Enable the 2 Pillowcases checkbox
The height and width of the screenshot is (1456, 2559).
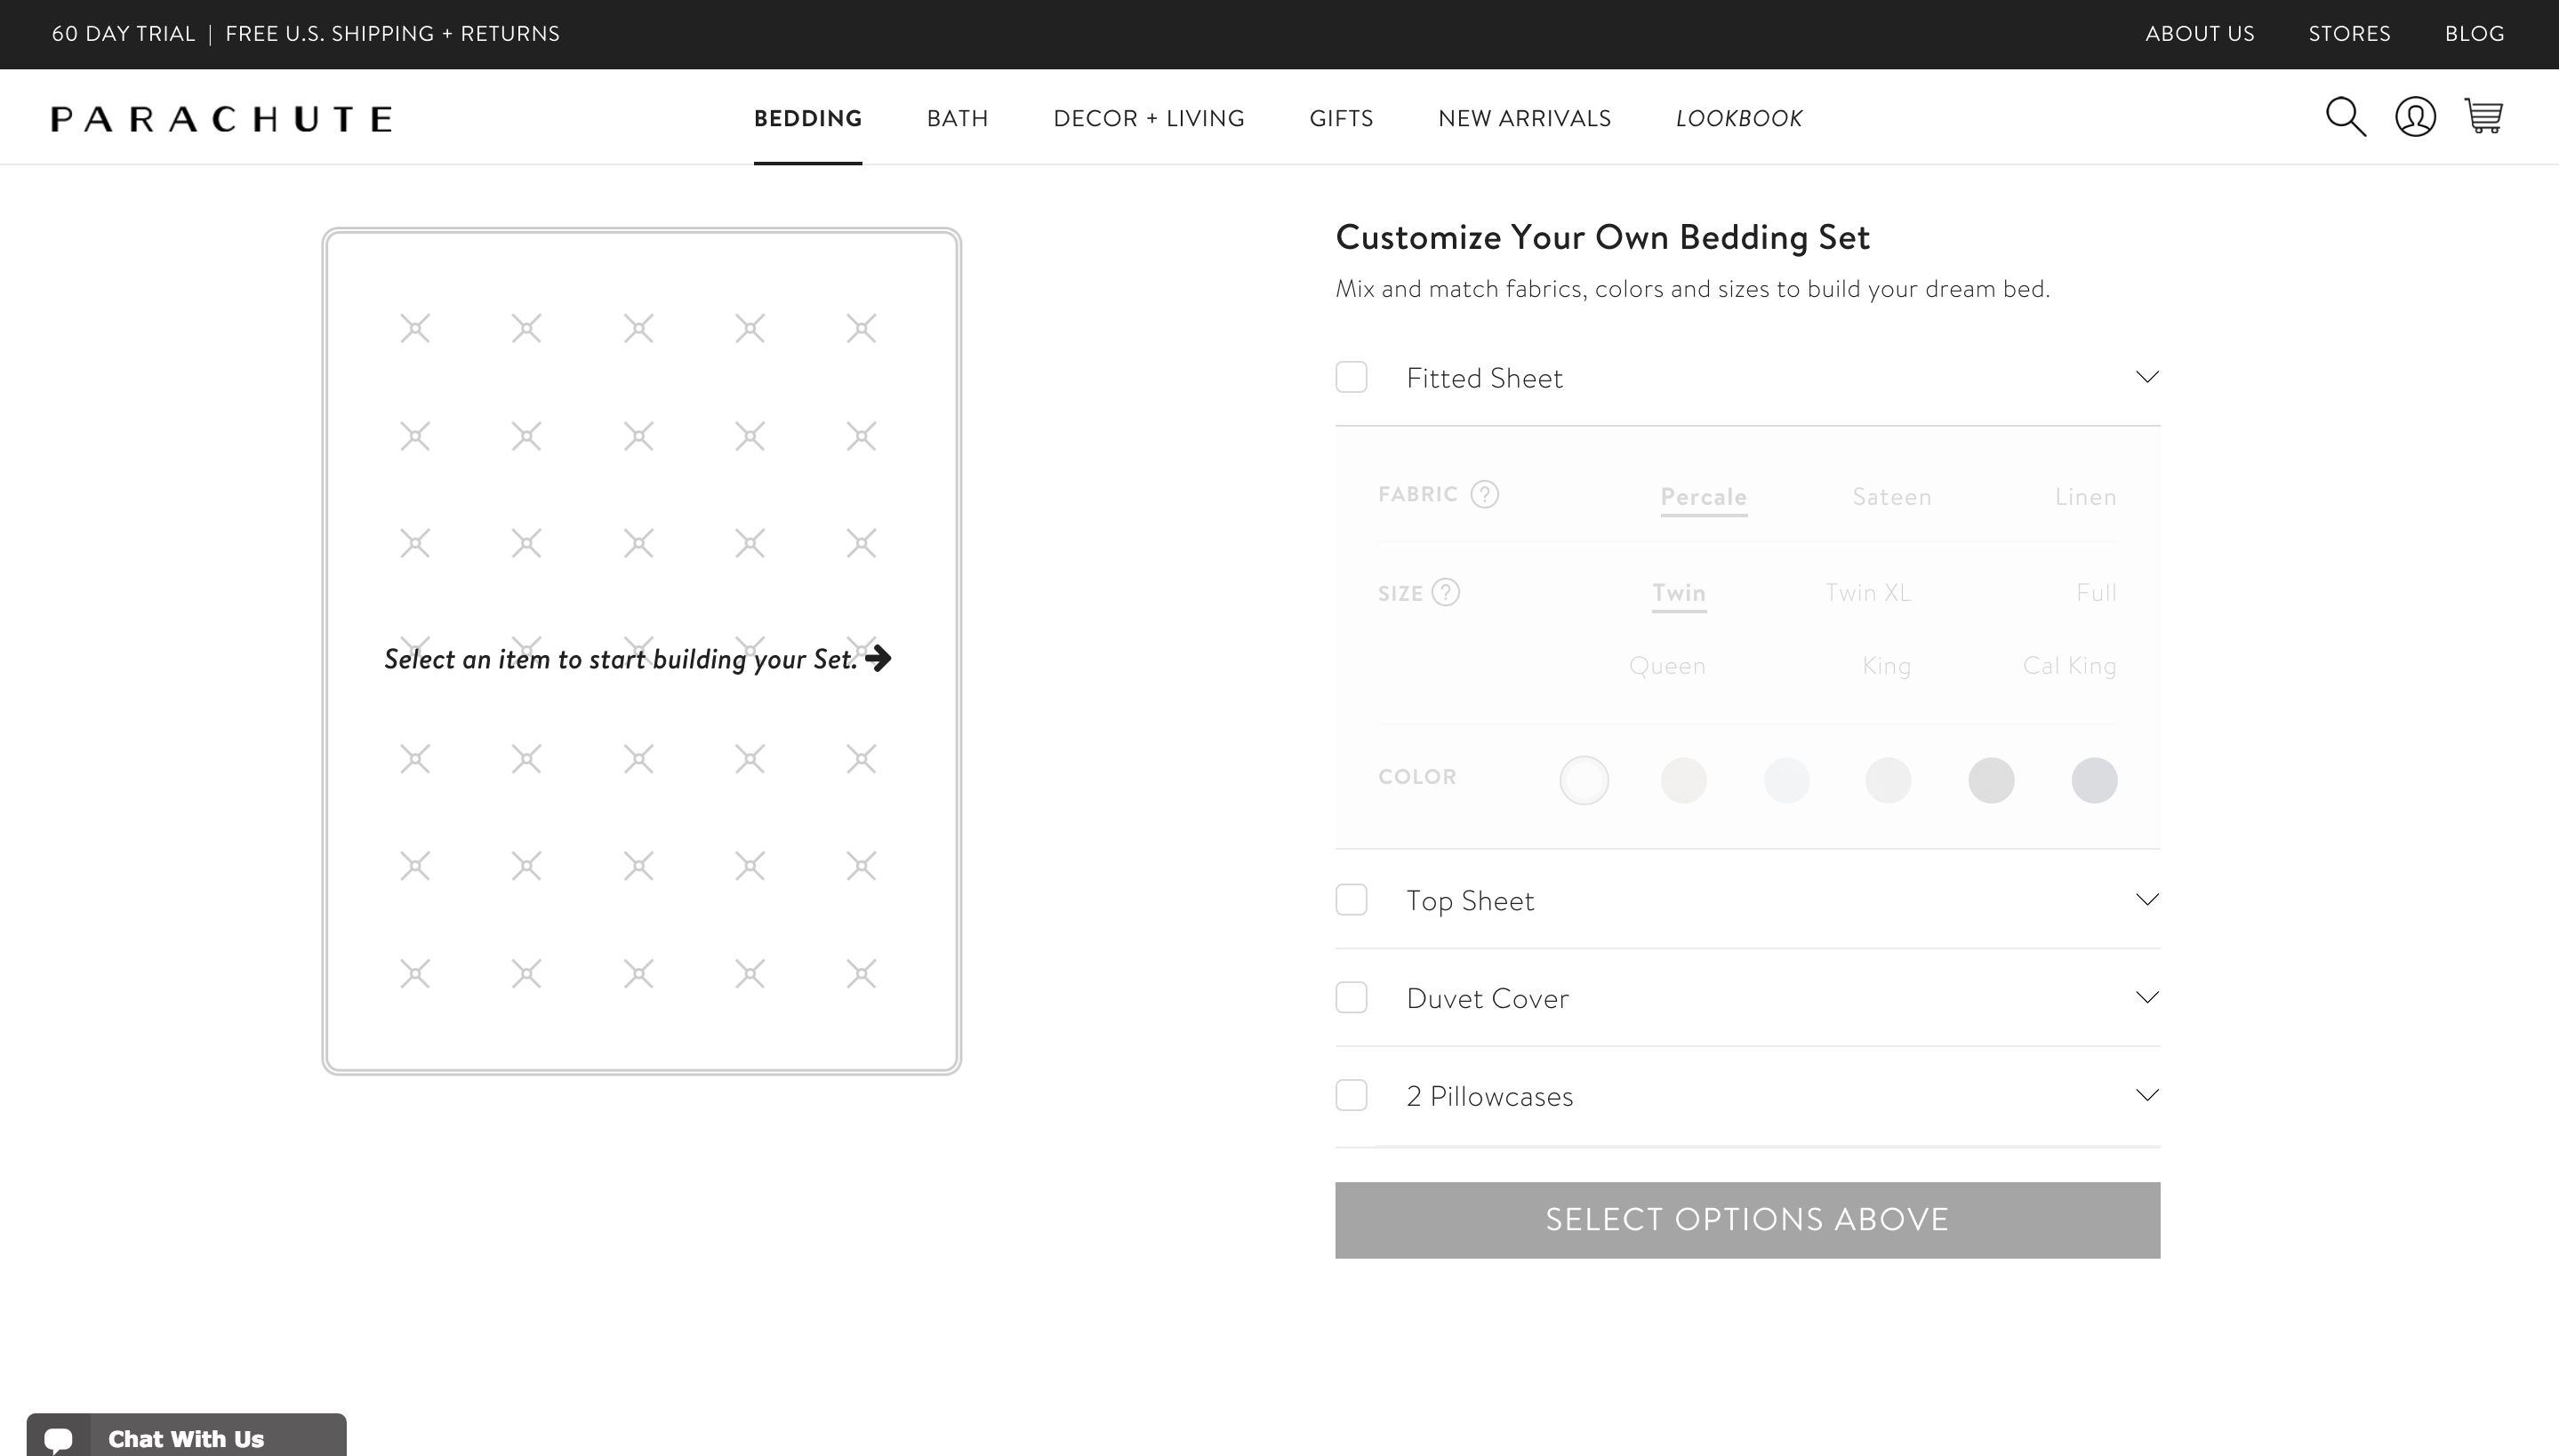1352,1094
